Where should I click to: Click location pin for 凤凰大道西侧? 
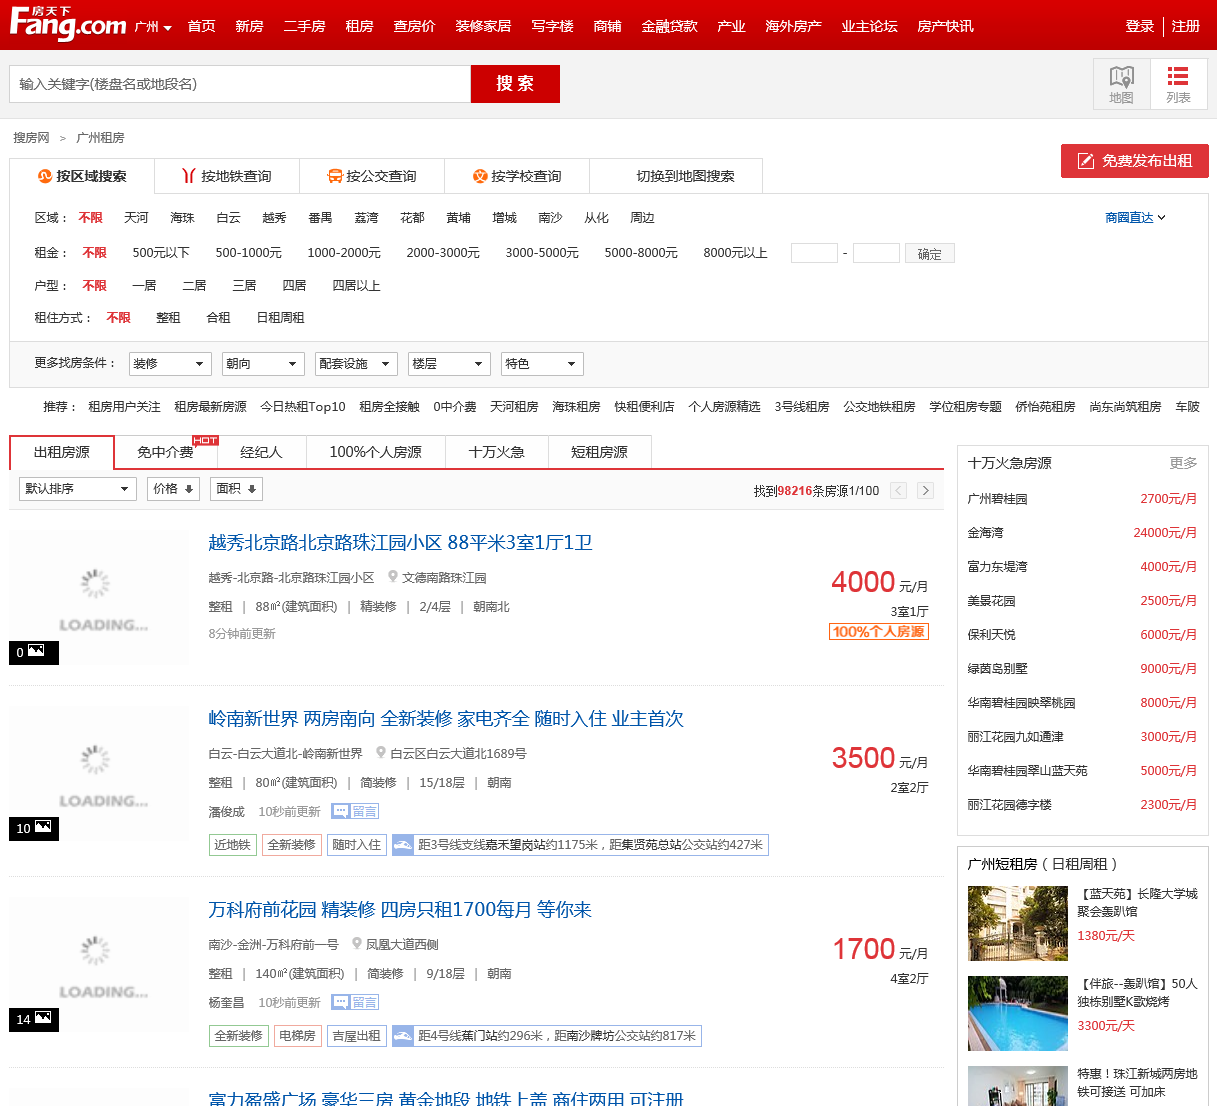tap(357, 944)
